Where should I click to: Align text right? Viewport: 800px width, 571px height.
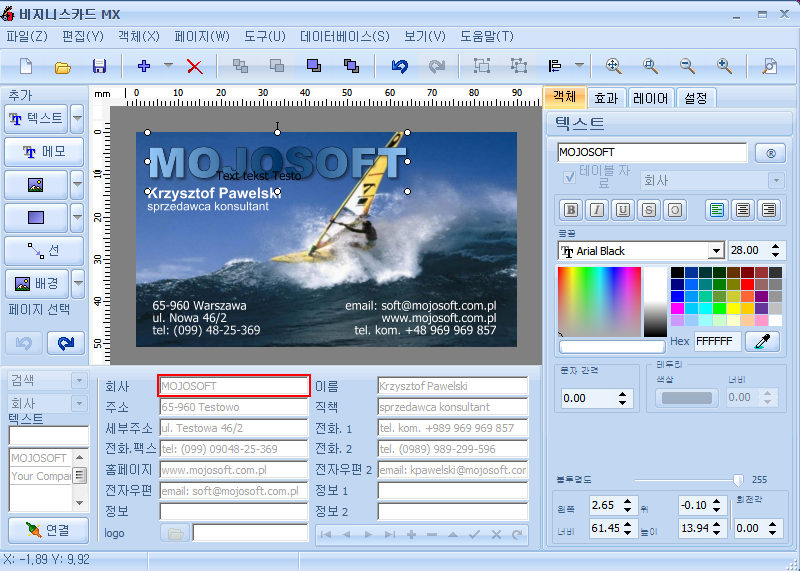click(769, 210)
